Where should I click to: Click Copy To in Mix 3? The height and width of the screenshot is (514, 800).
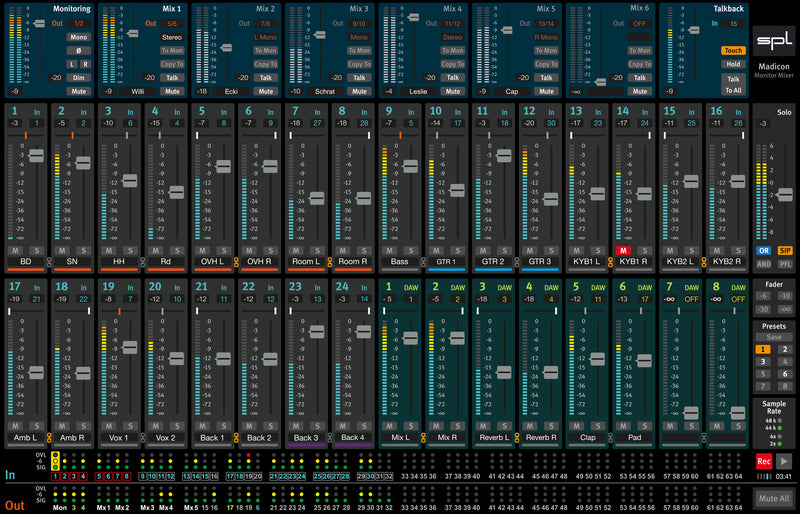(x=359, y=64)
